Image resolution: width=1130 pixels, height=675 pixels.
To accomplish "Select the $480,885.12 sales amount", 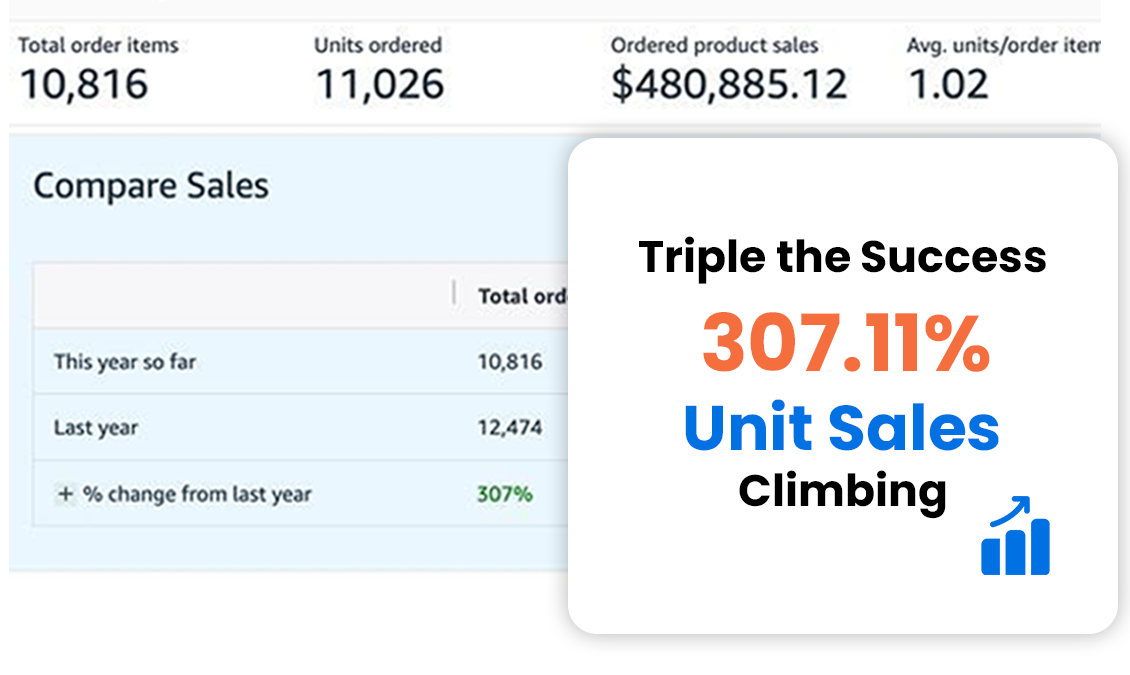I will tap(729, 84).
